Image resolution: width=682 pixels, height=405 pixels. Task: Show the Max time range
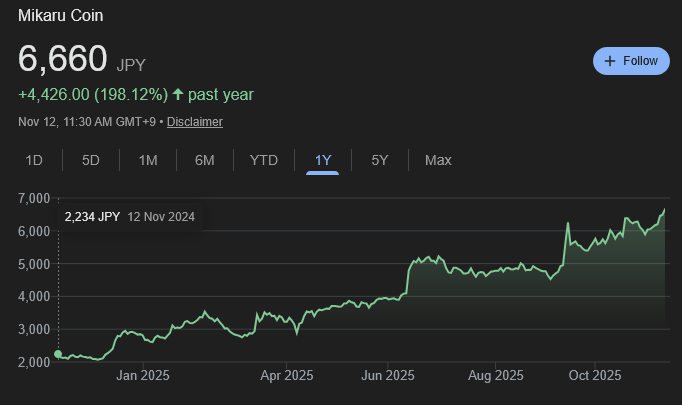point(438,160)
